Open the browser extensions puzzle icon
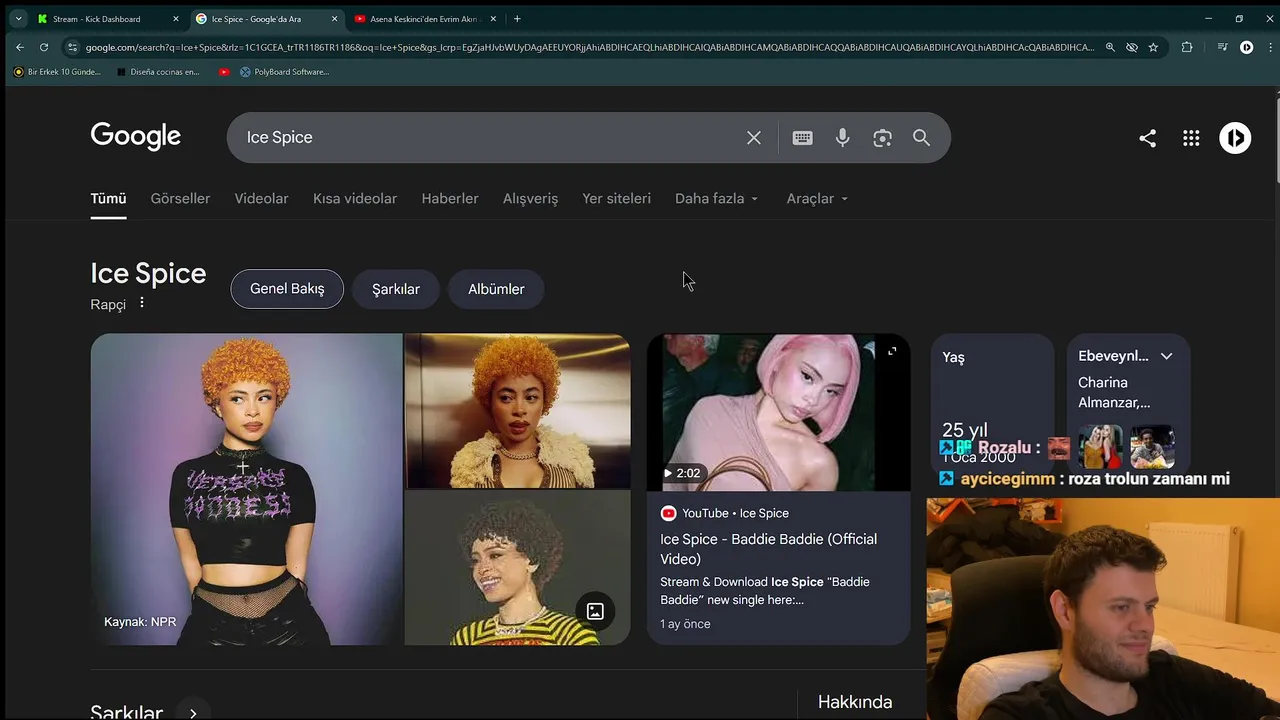Viewport: 1280px width, 720px height. pyautogui.click(x=1187, y=47)
